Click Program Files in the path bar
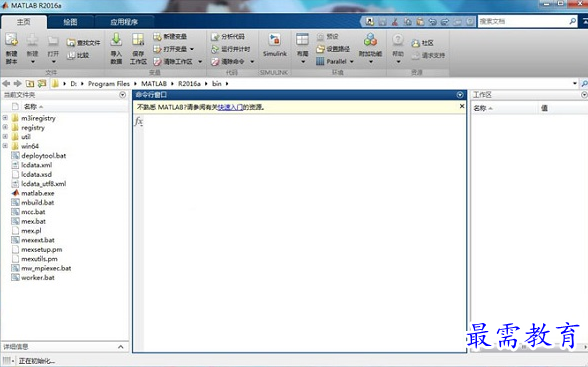 [x=109, y=84]
